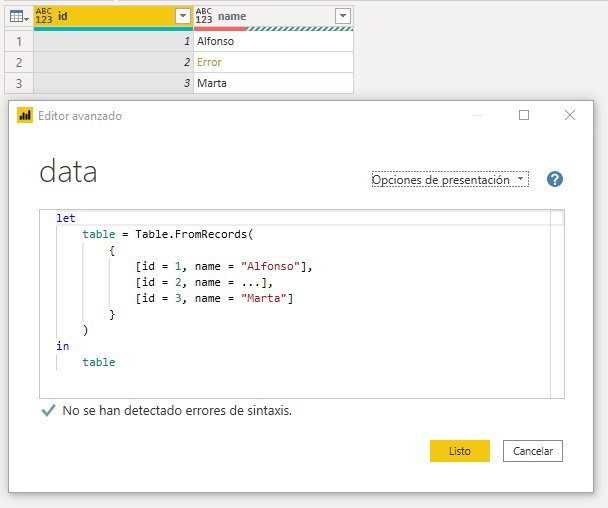608x508 pixels.
Task: Place cursor on Table.FromRecords( line
Action: tap(168, 234)
